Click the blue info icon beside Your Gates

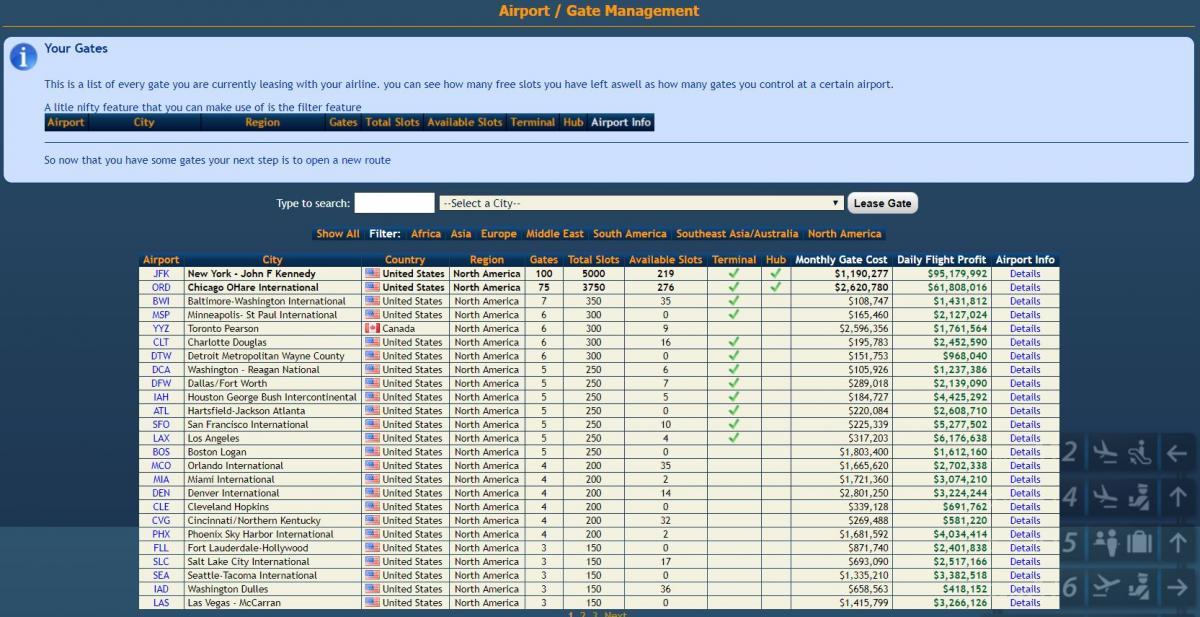tap(23, 57)
